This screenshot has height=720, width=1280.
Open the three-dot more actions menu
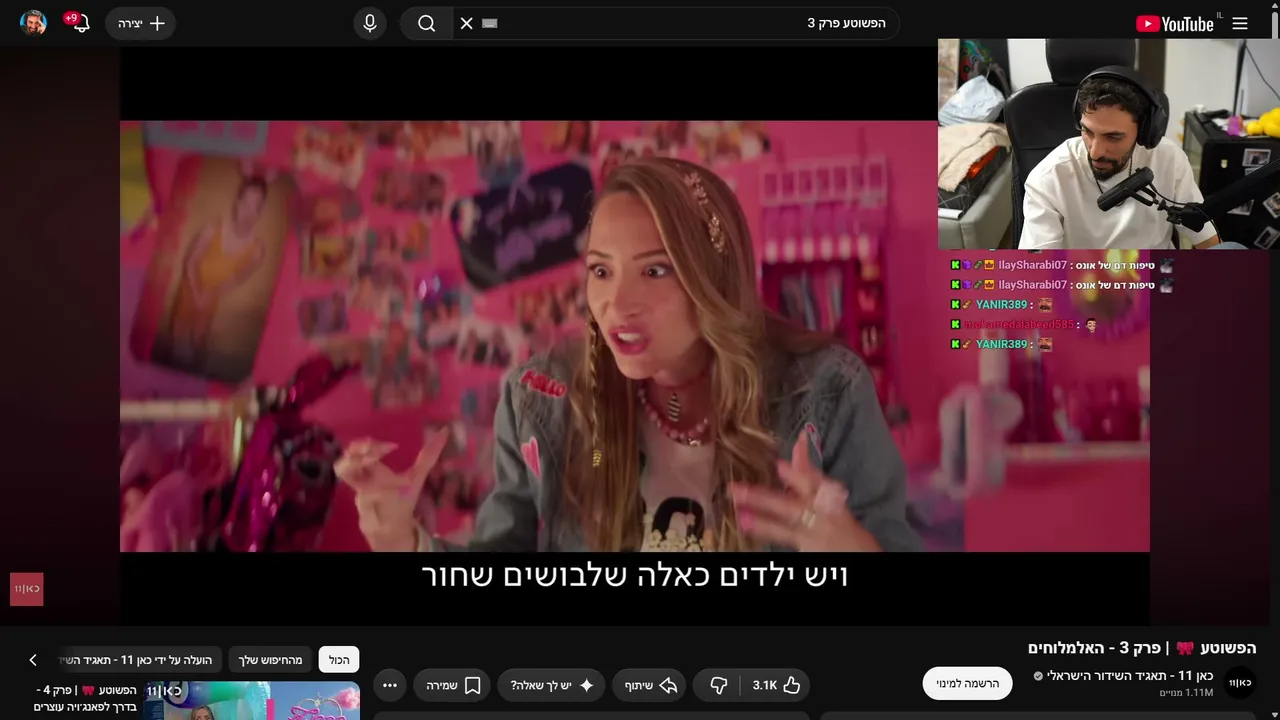tap(390, 685)
